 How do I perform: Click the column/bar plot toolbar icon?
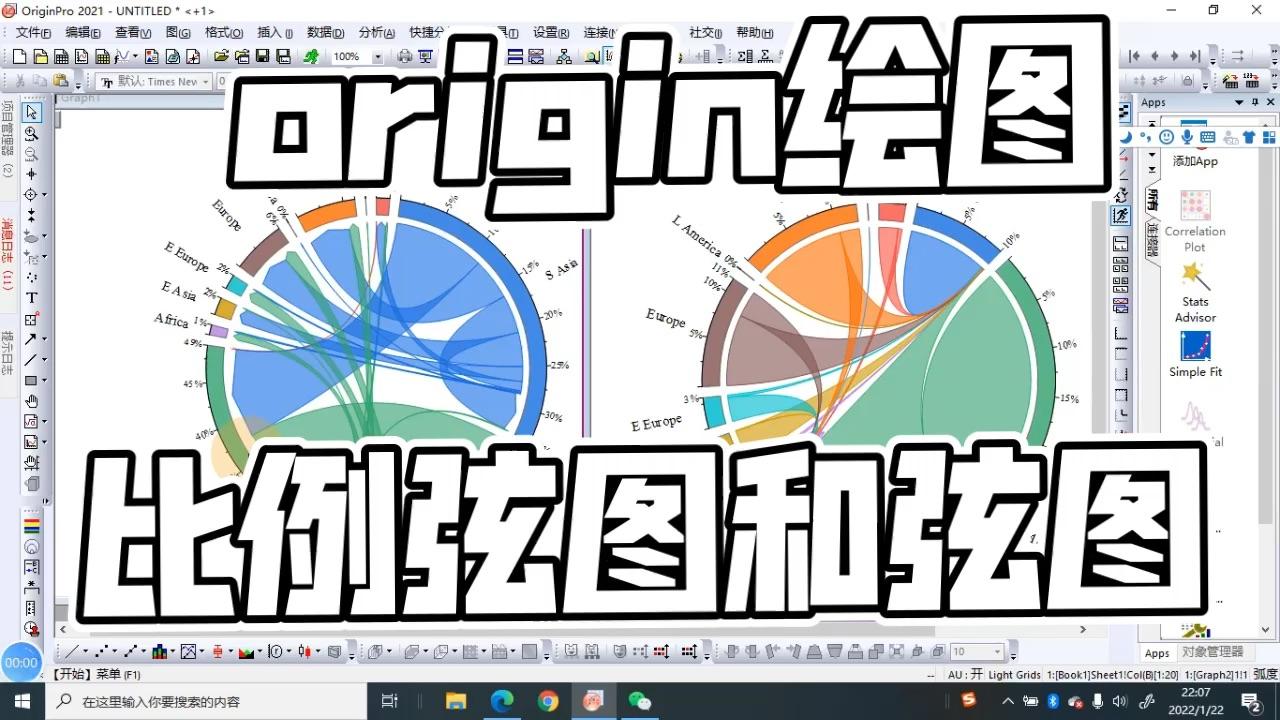point(158,652)
